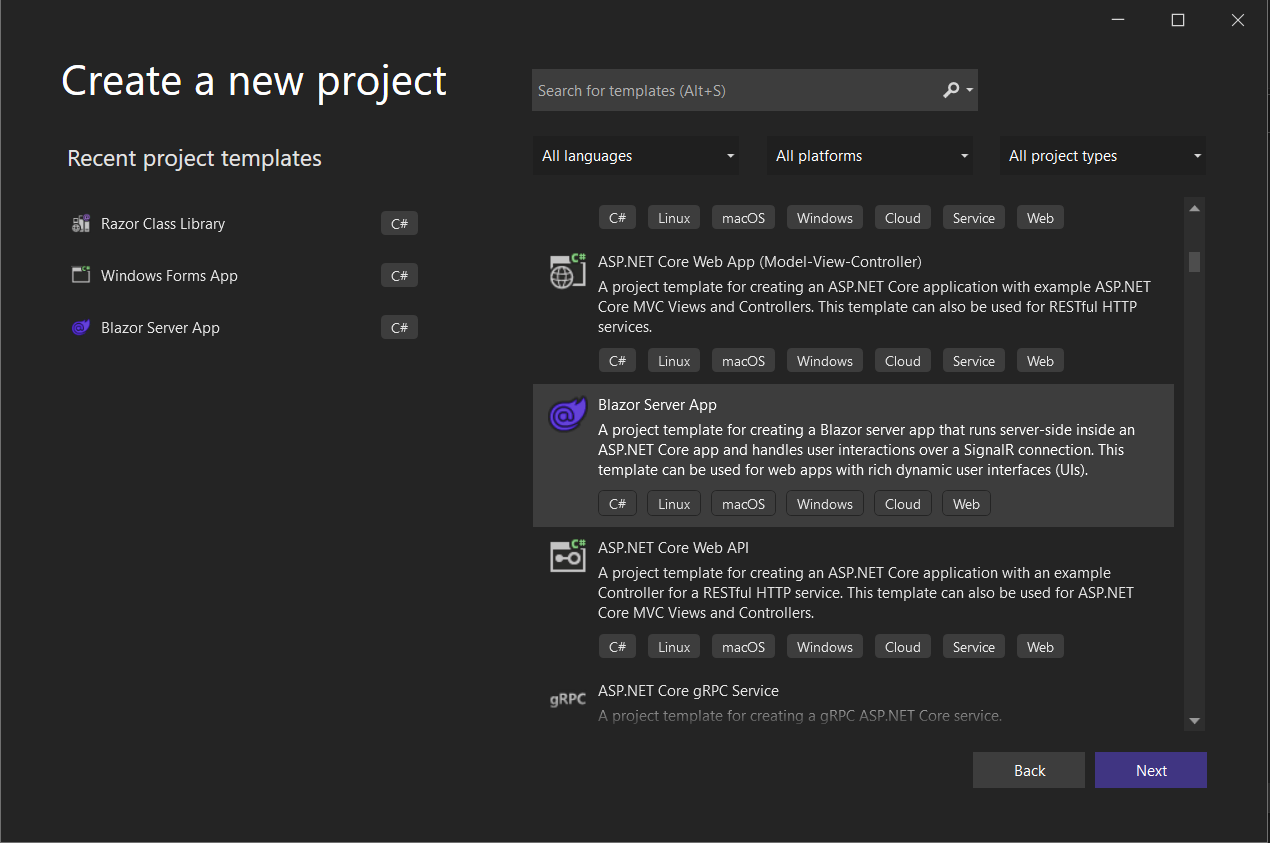The image size is (1270, 843).
Task: Click the Blazor Server App icon under recents
Action: (80, 327)
